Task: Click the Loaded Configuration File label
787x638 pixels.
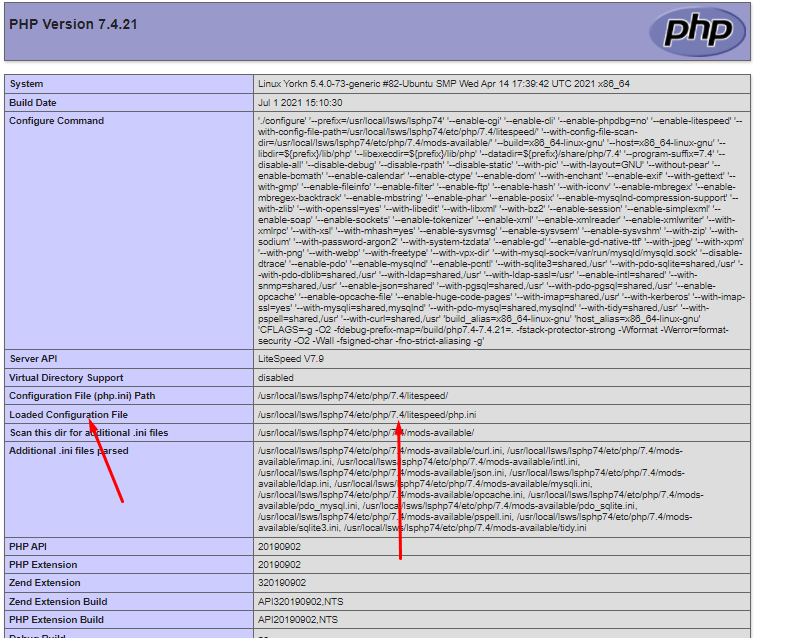Action: [68, 414]
